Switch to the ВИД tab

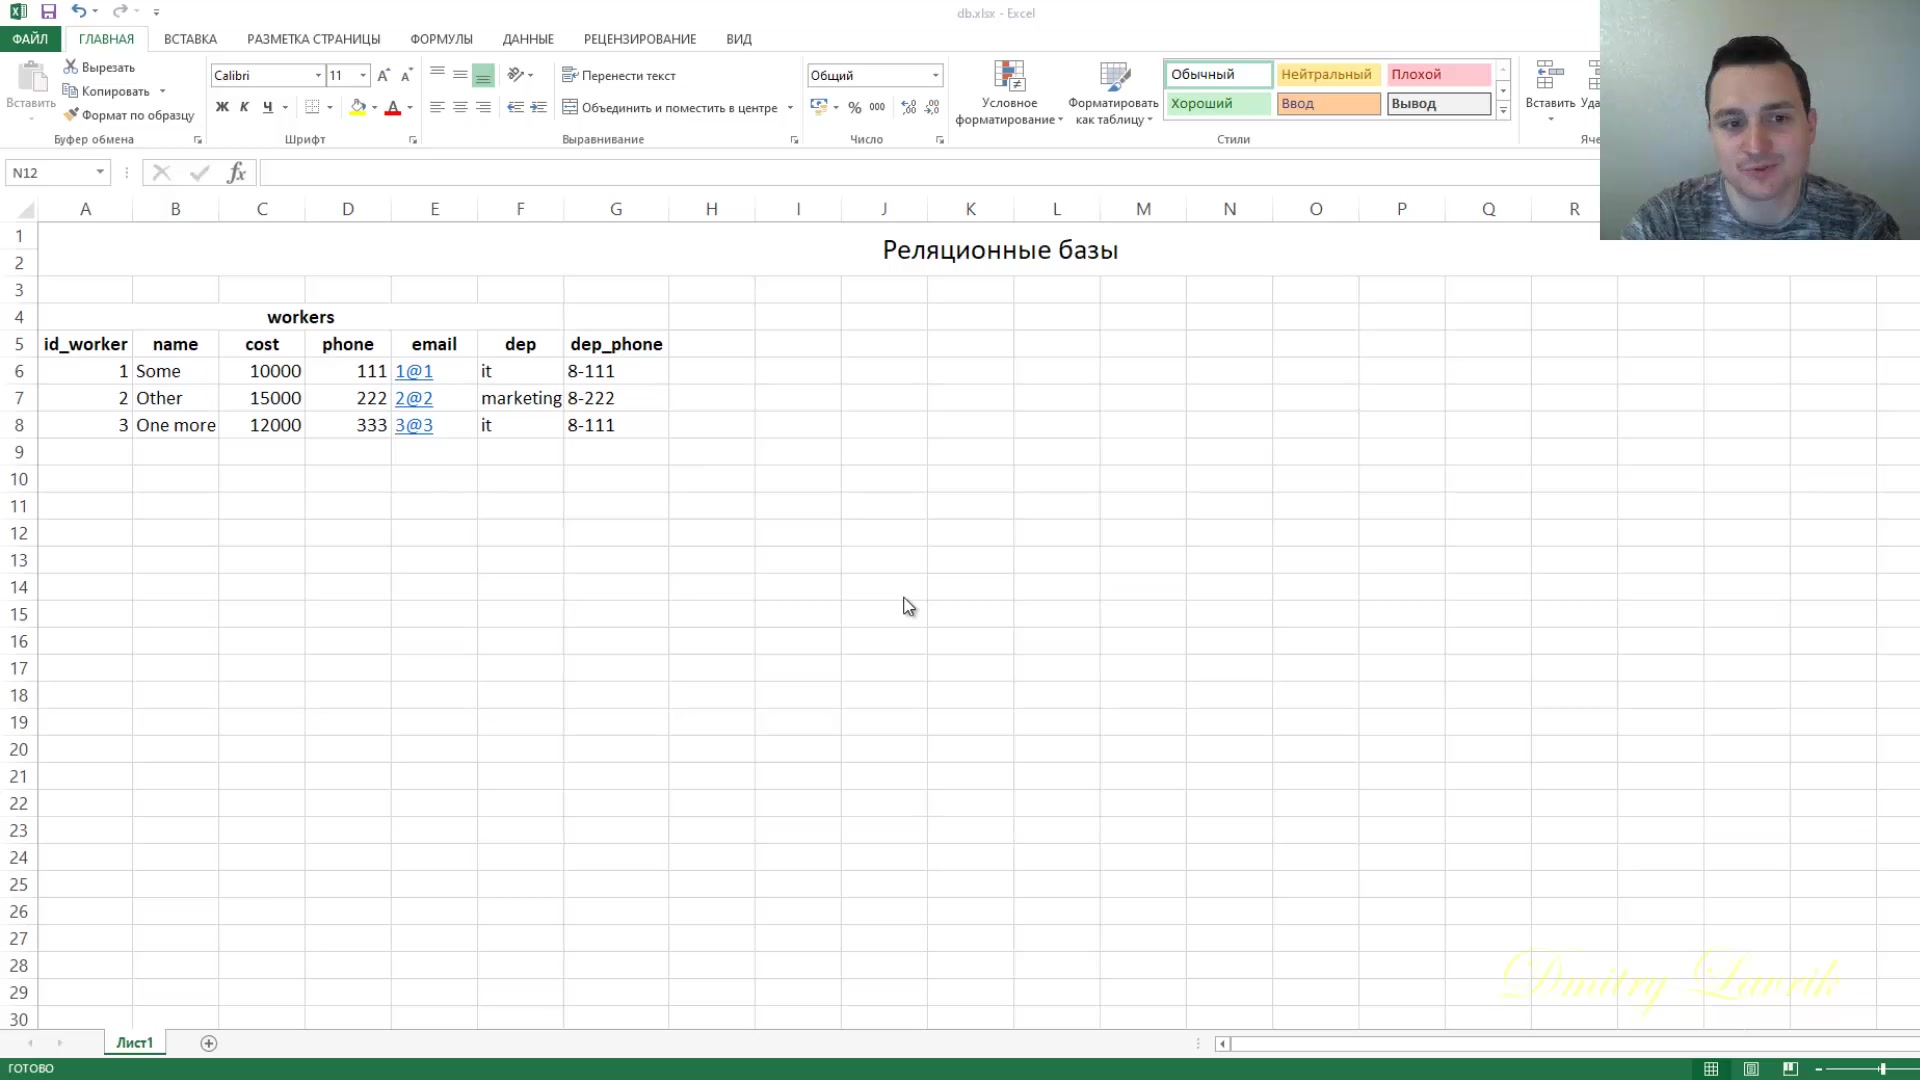(739, 39)
